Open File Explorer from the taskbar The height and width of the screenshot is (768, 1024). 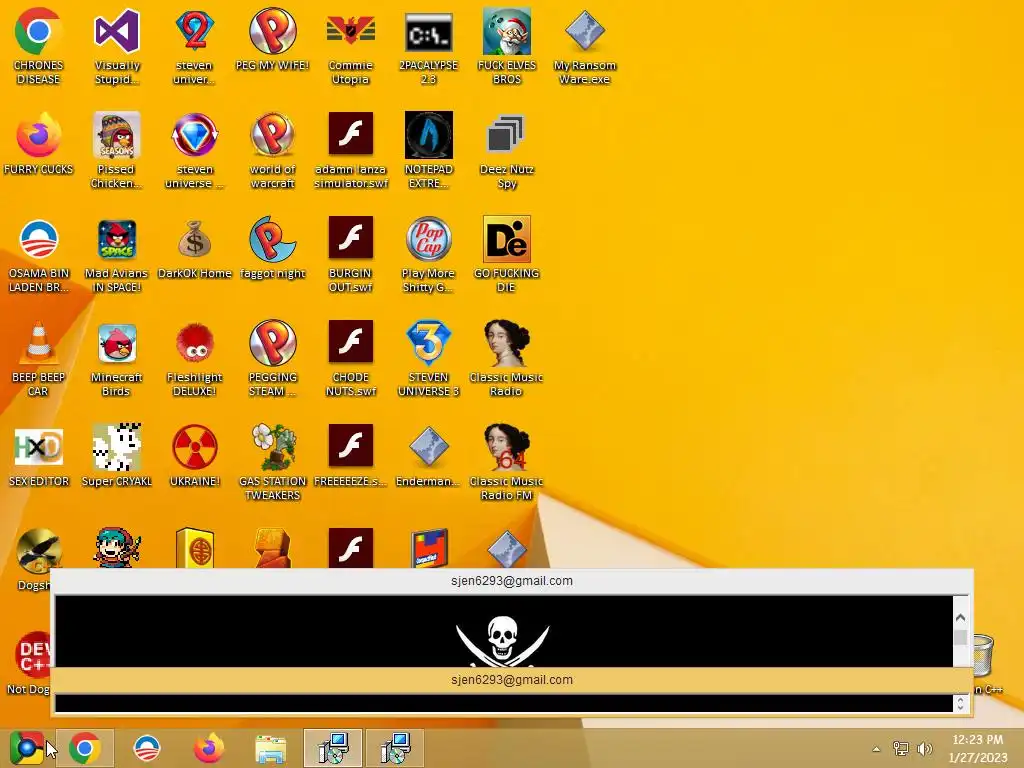pyautogui.click(x=270, y=748)
